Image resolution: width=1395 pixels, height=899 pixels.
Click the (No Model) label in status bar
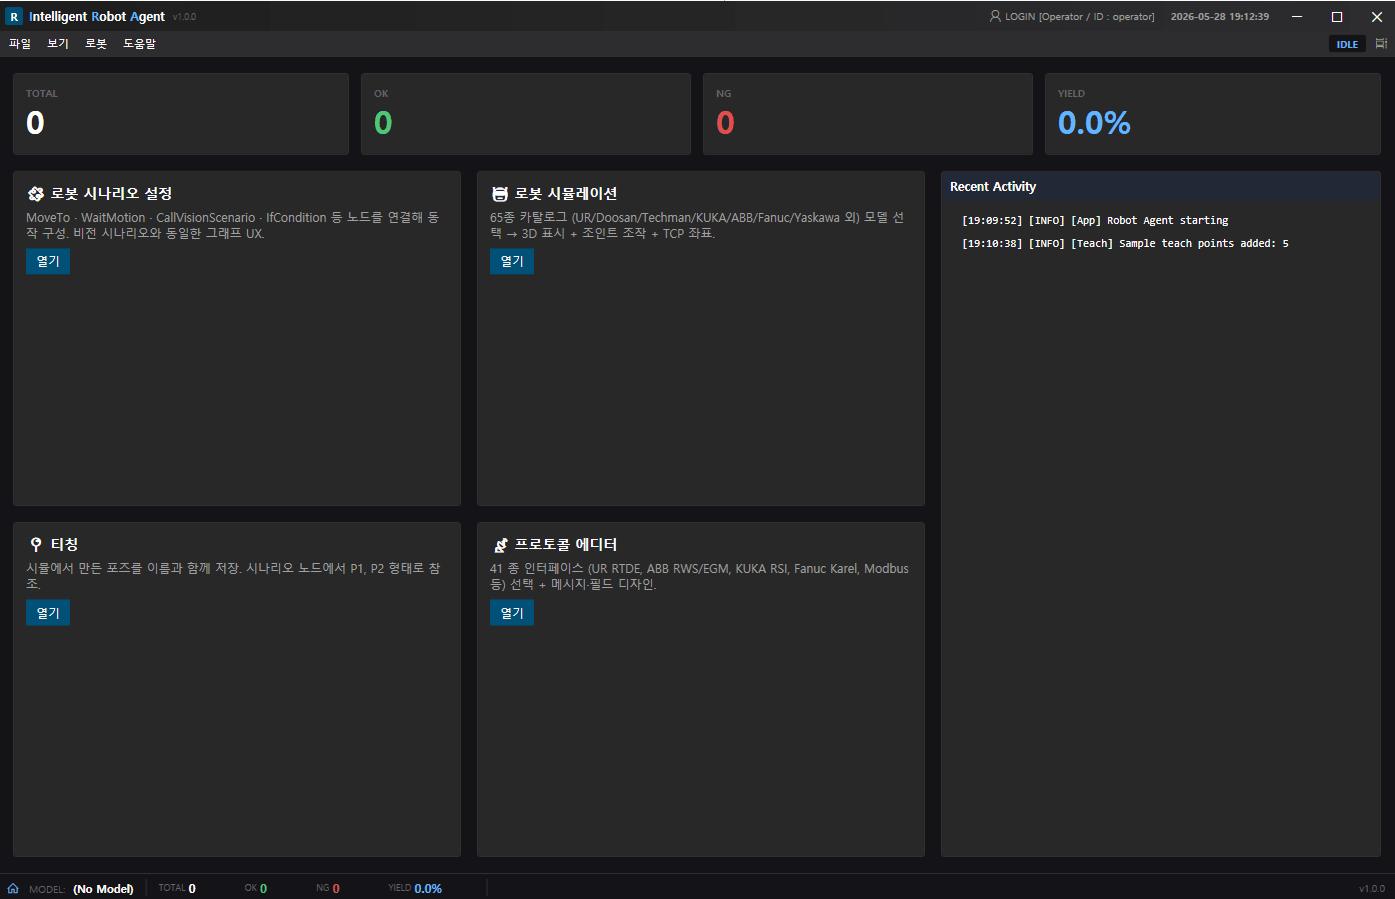click(x=103, y=889)
